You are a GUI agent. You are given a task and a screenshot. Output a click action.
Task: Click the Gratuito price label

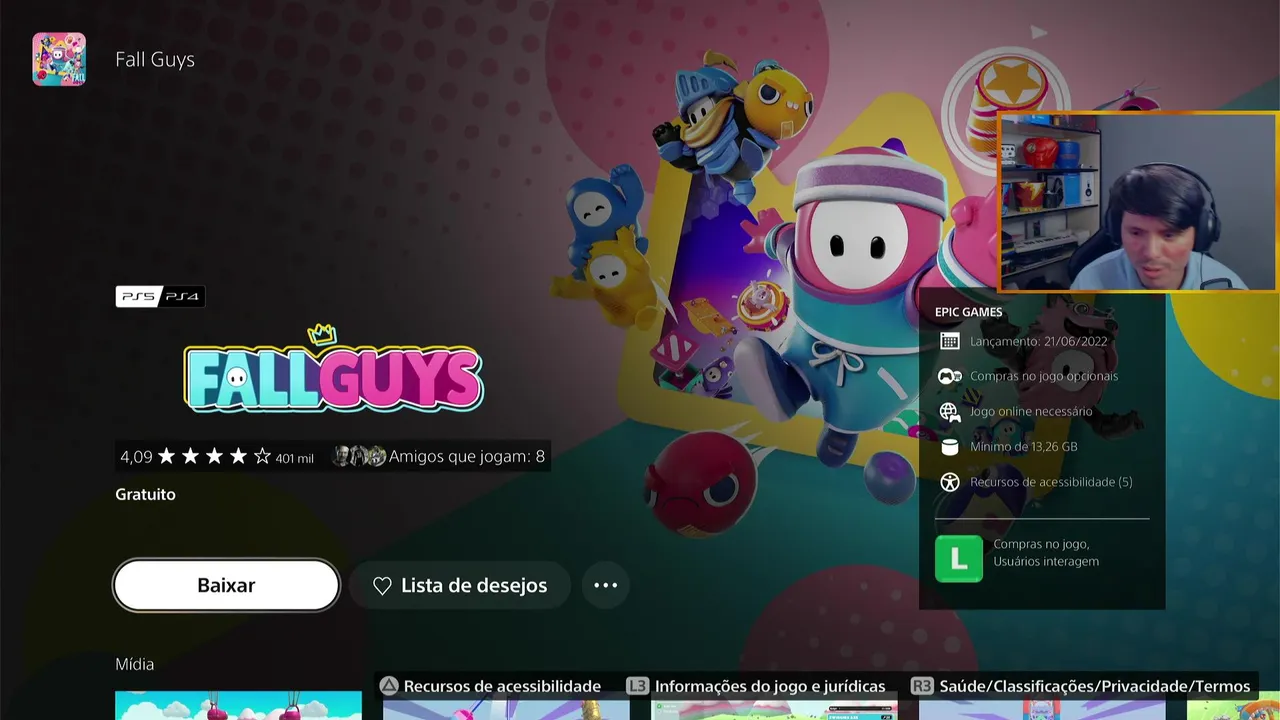coord(145,494)
